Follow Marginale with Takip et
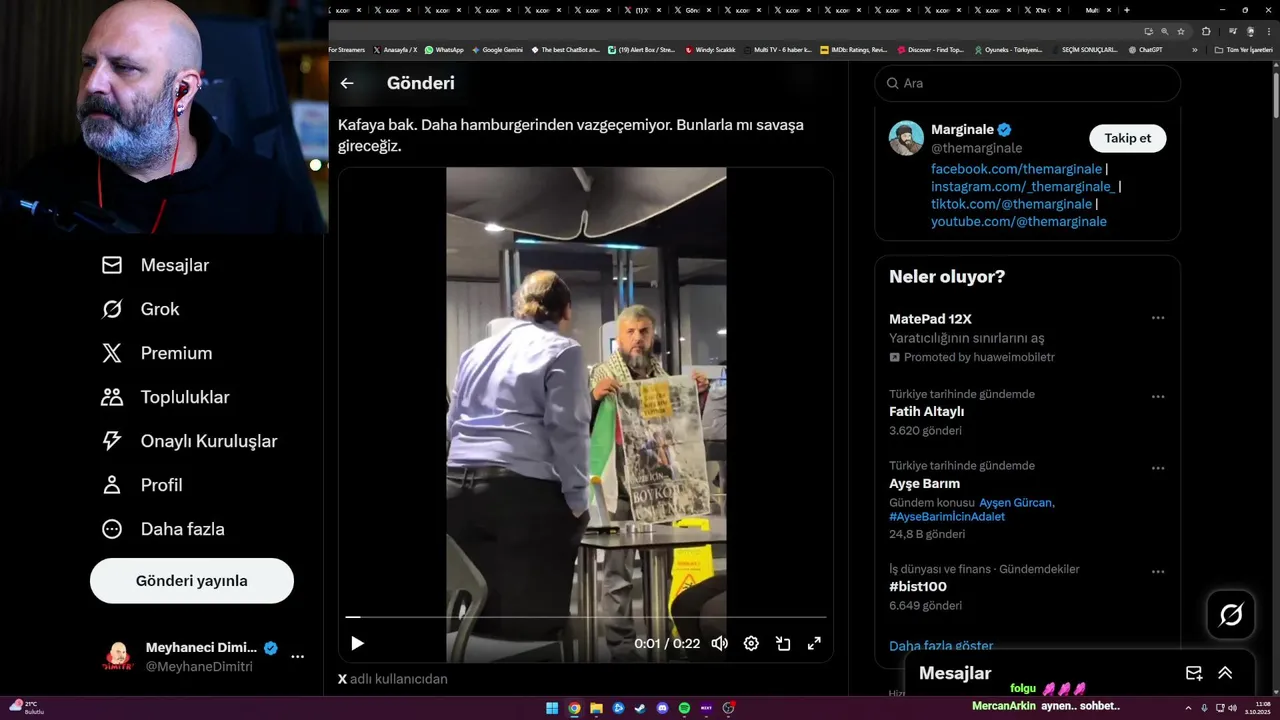Viewport: 1280px width, 720px height. 1128,138
